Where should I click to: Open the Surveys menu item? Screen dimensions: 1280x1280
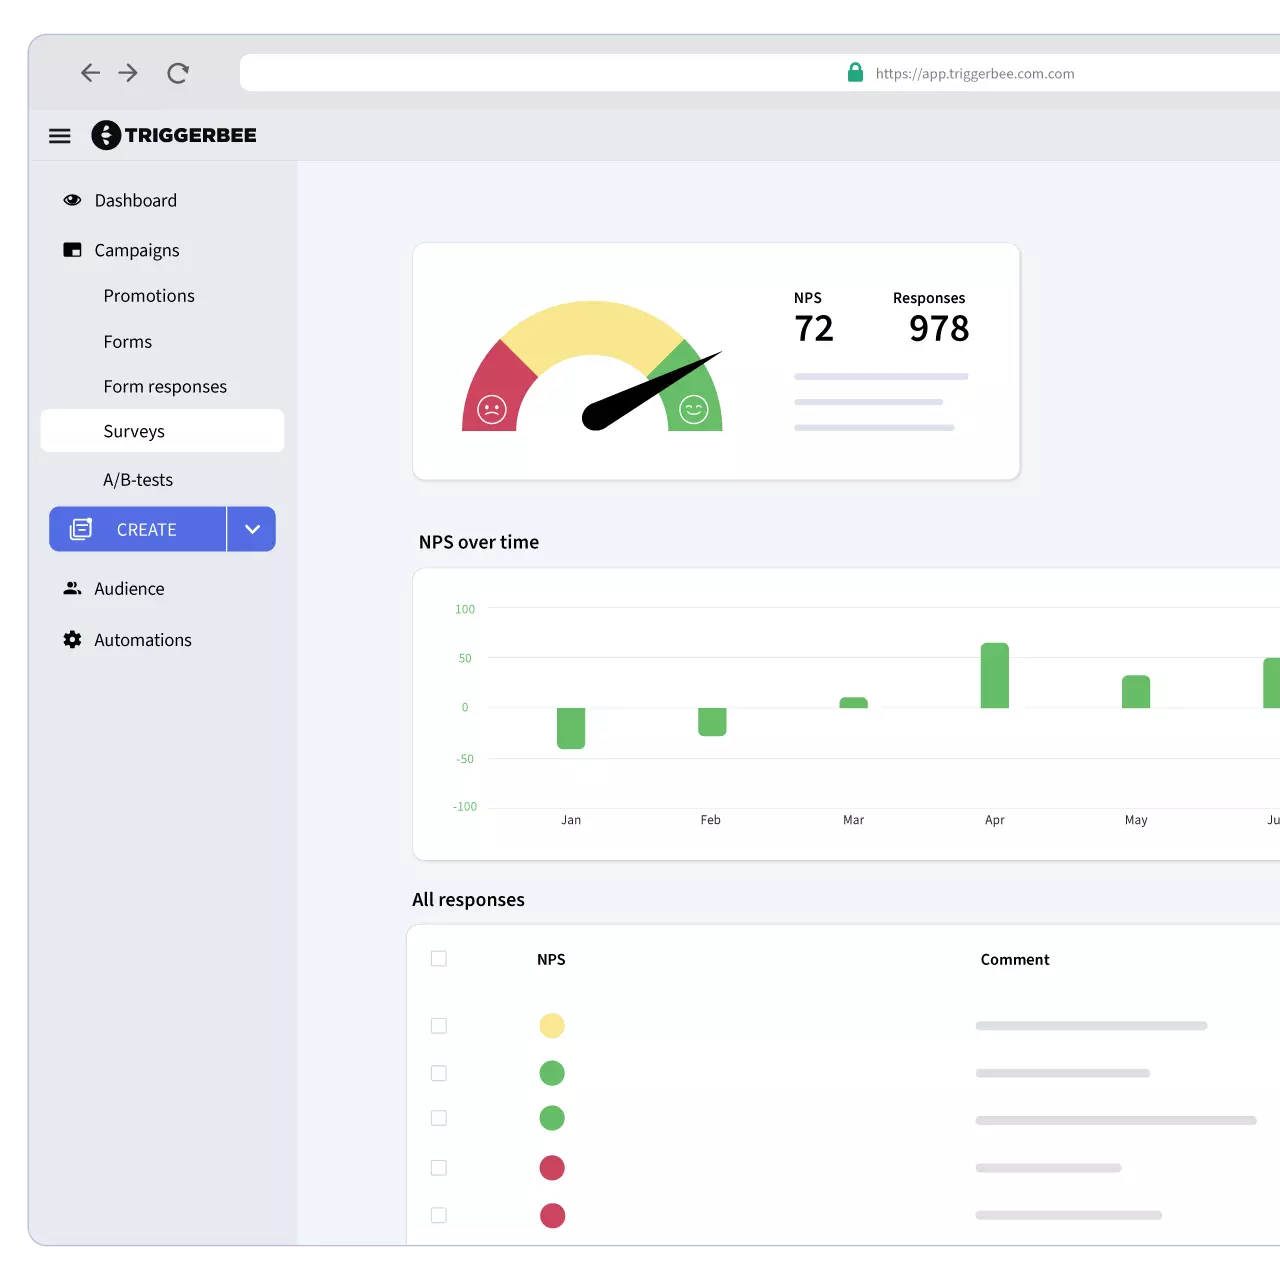134,431
